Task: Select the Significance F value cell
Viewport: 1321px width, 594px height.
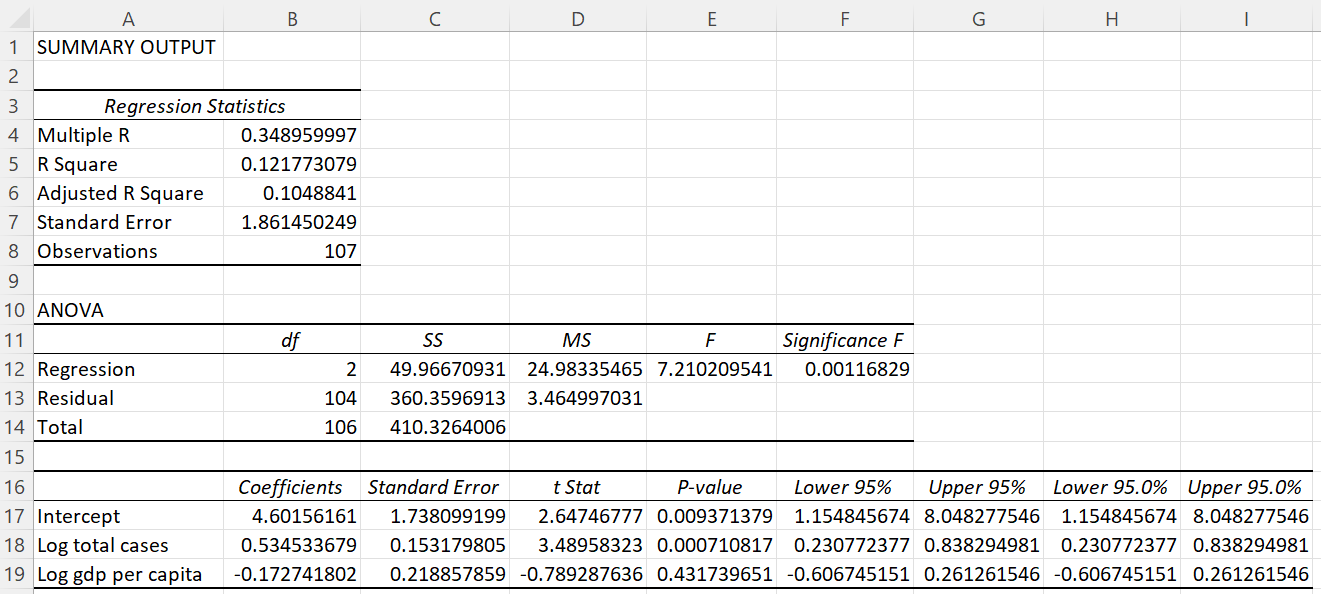Action: coord(844,369)
